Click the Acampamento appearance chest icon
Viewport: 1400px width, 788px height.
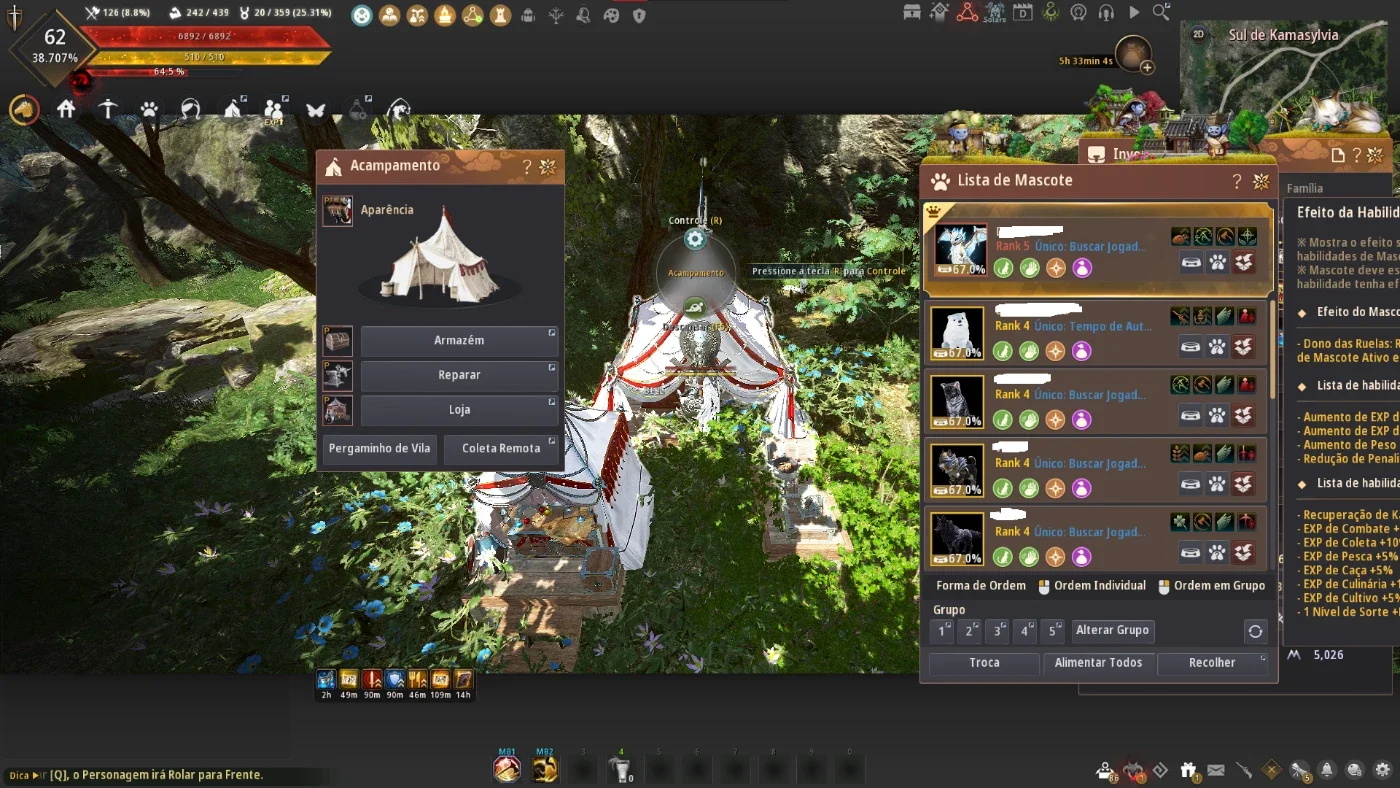click(x=337, y=211)
